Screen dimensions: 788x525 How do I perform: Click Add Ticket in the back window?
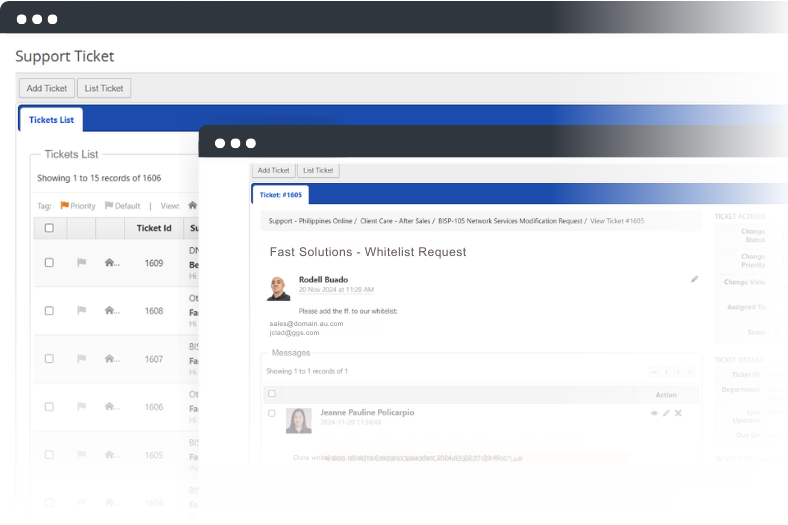[47, 88]
